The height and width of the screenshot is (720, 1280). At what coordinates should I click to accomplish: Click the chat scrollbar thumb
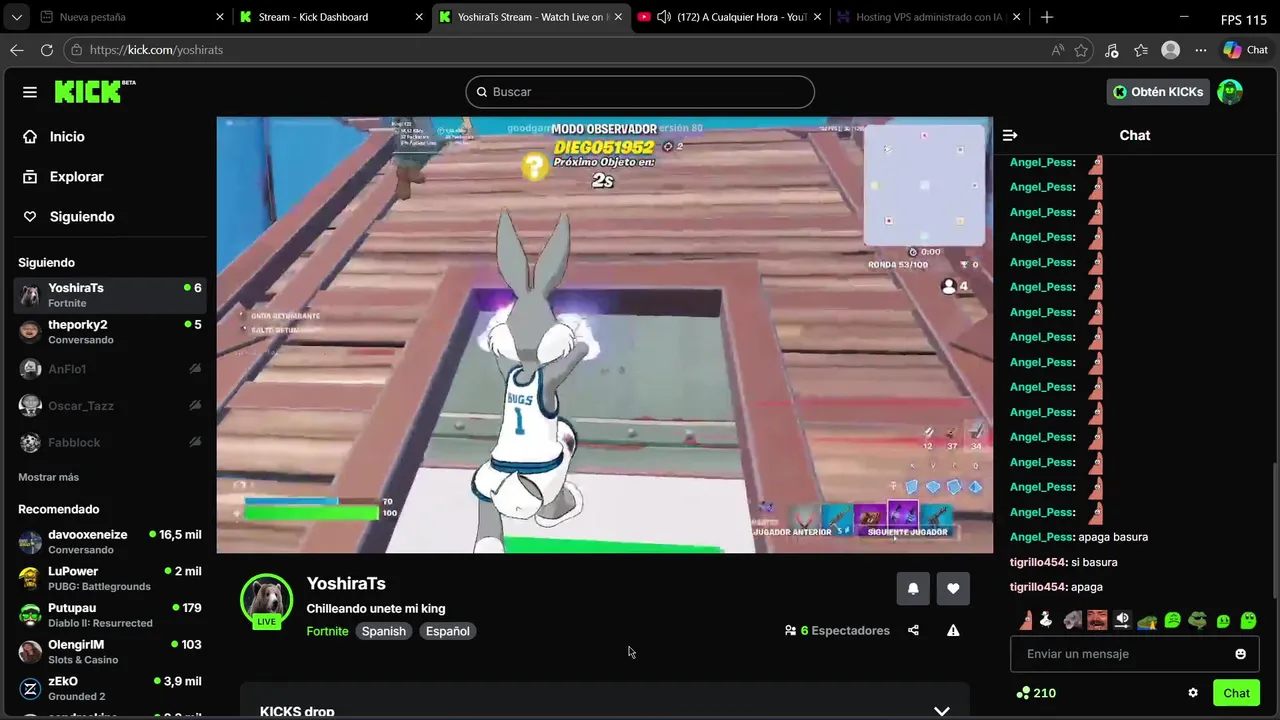pyautogui.click(x=1274, y=530)
